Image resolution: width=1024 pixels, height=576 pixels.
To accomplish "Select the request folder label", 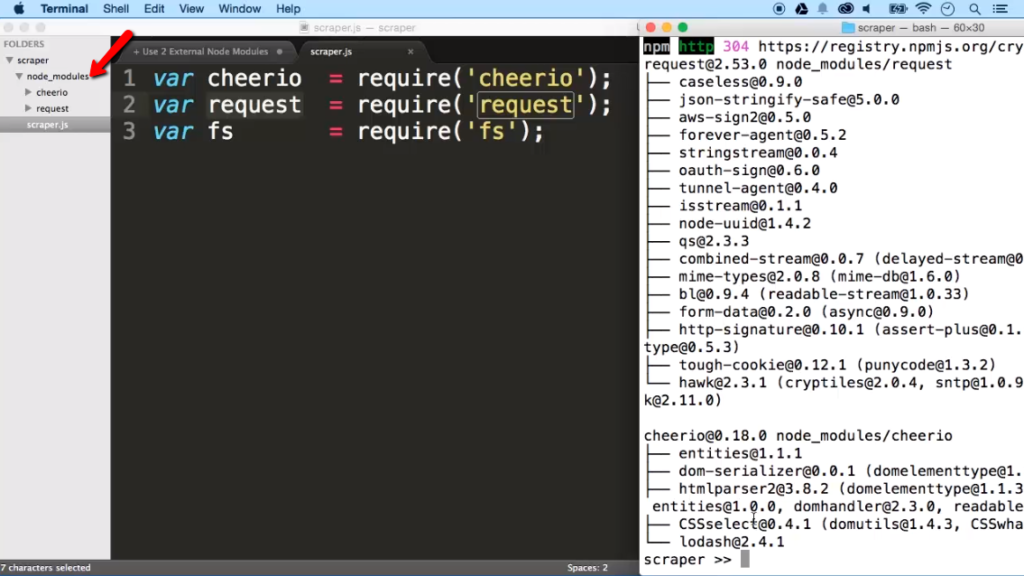I will [x=52, y=108].
